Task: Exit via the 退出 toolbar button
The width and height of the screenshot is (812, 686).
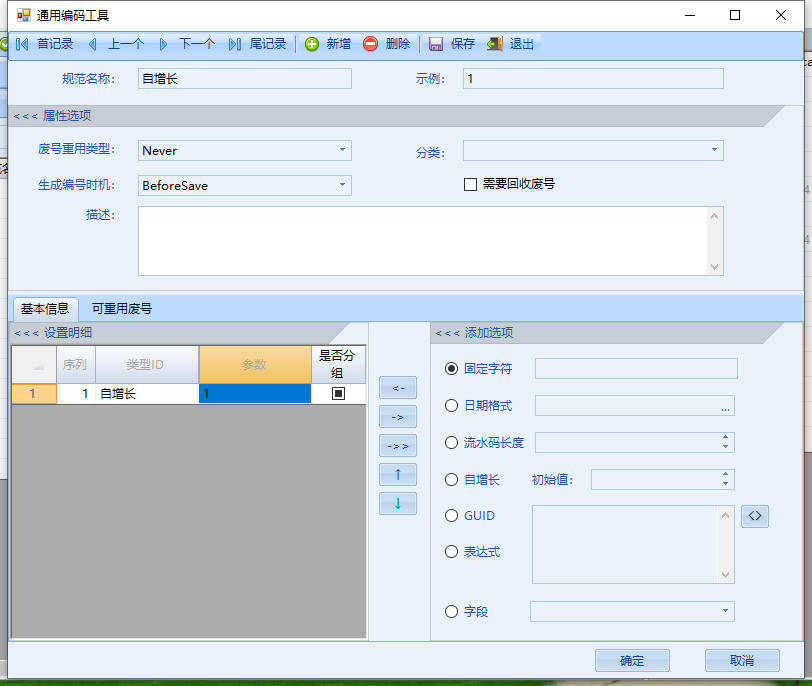Action: click(511, 44)
